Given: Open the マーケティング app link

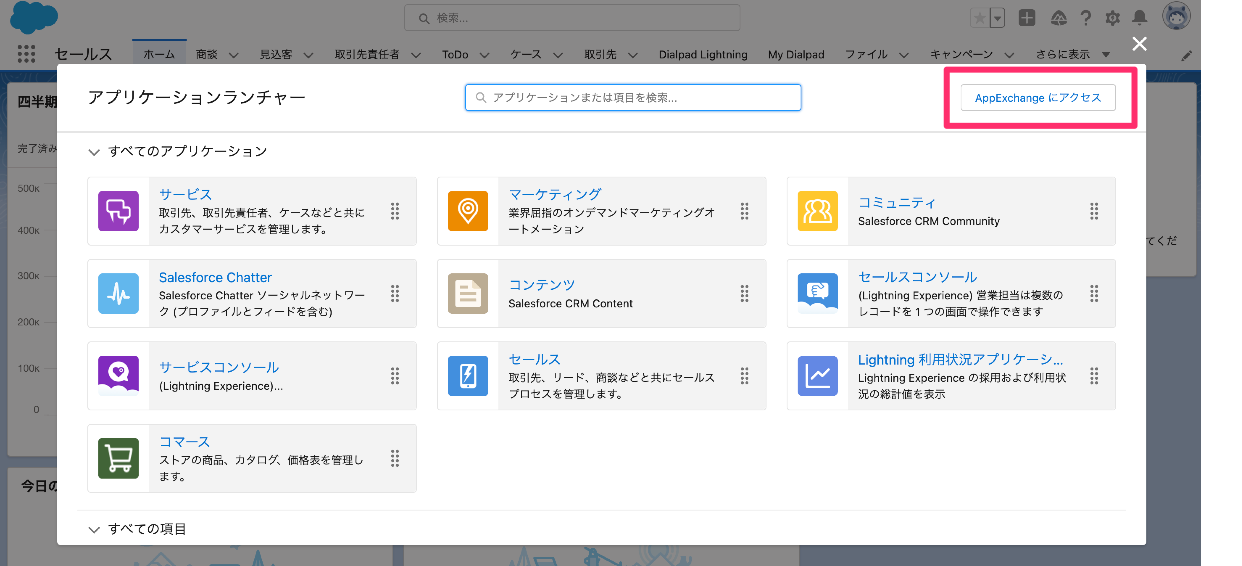Looking at the screenshot, I should point(555,194).
